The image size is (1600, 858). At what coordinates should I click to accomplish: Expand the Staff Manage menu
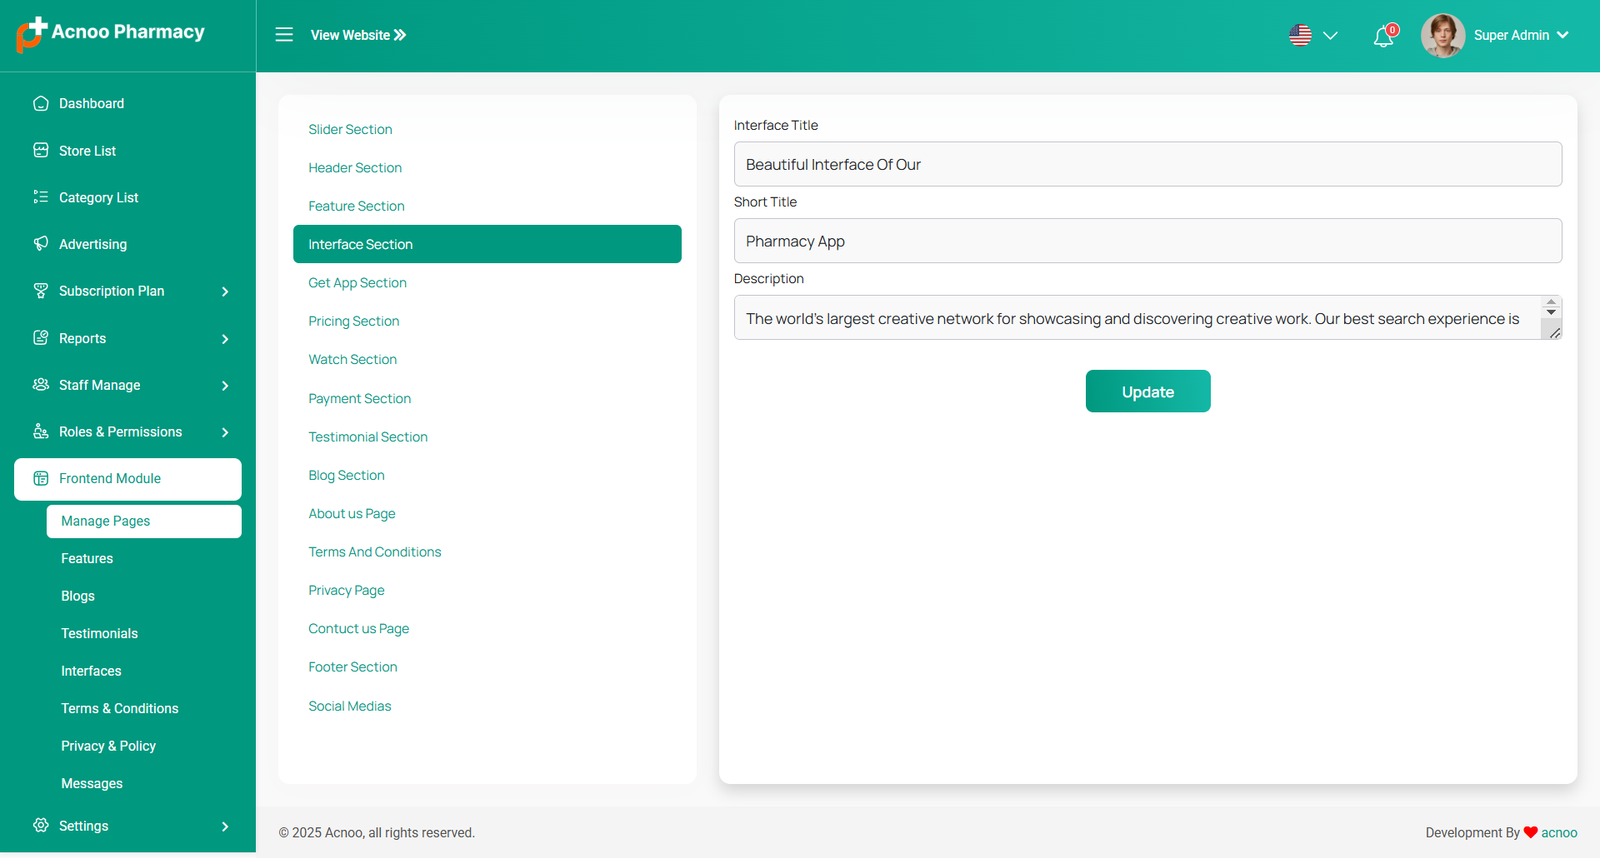225,386
